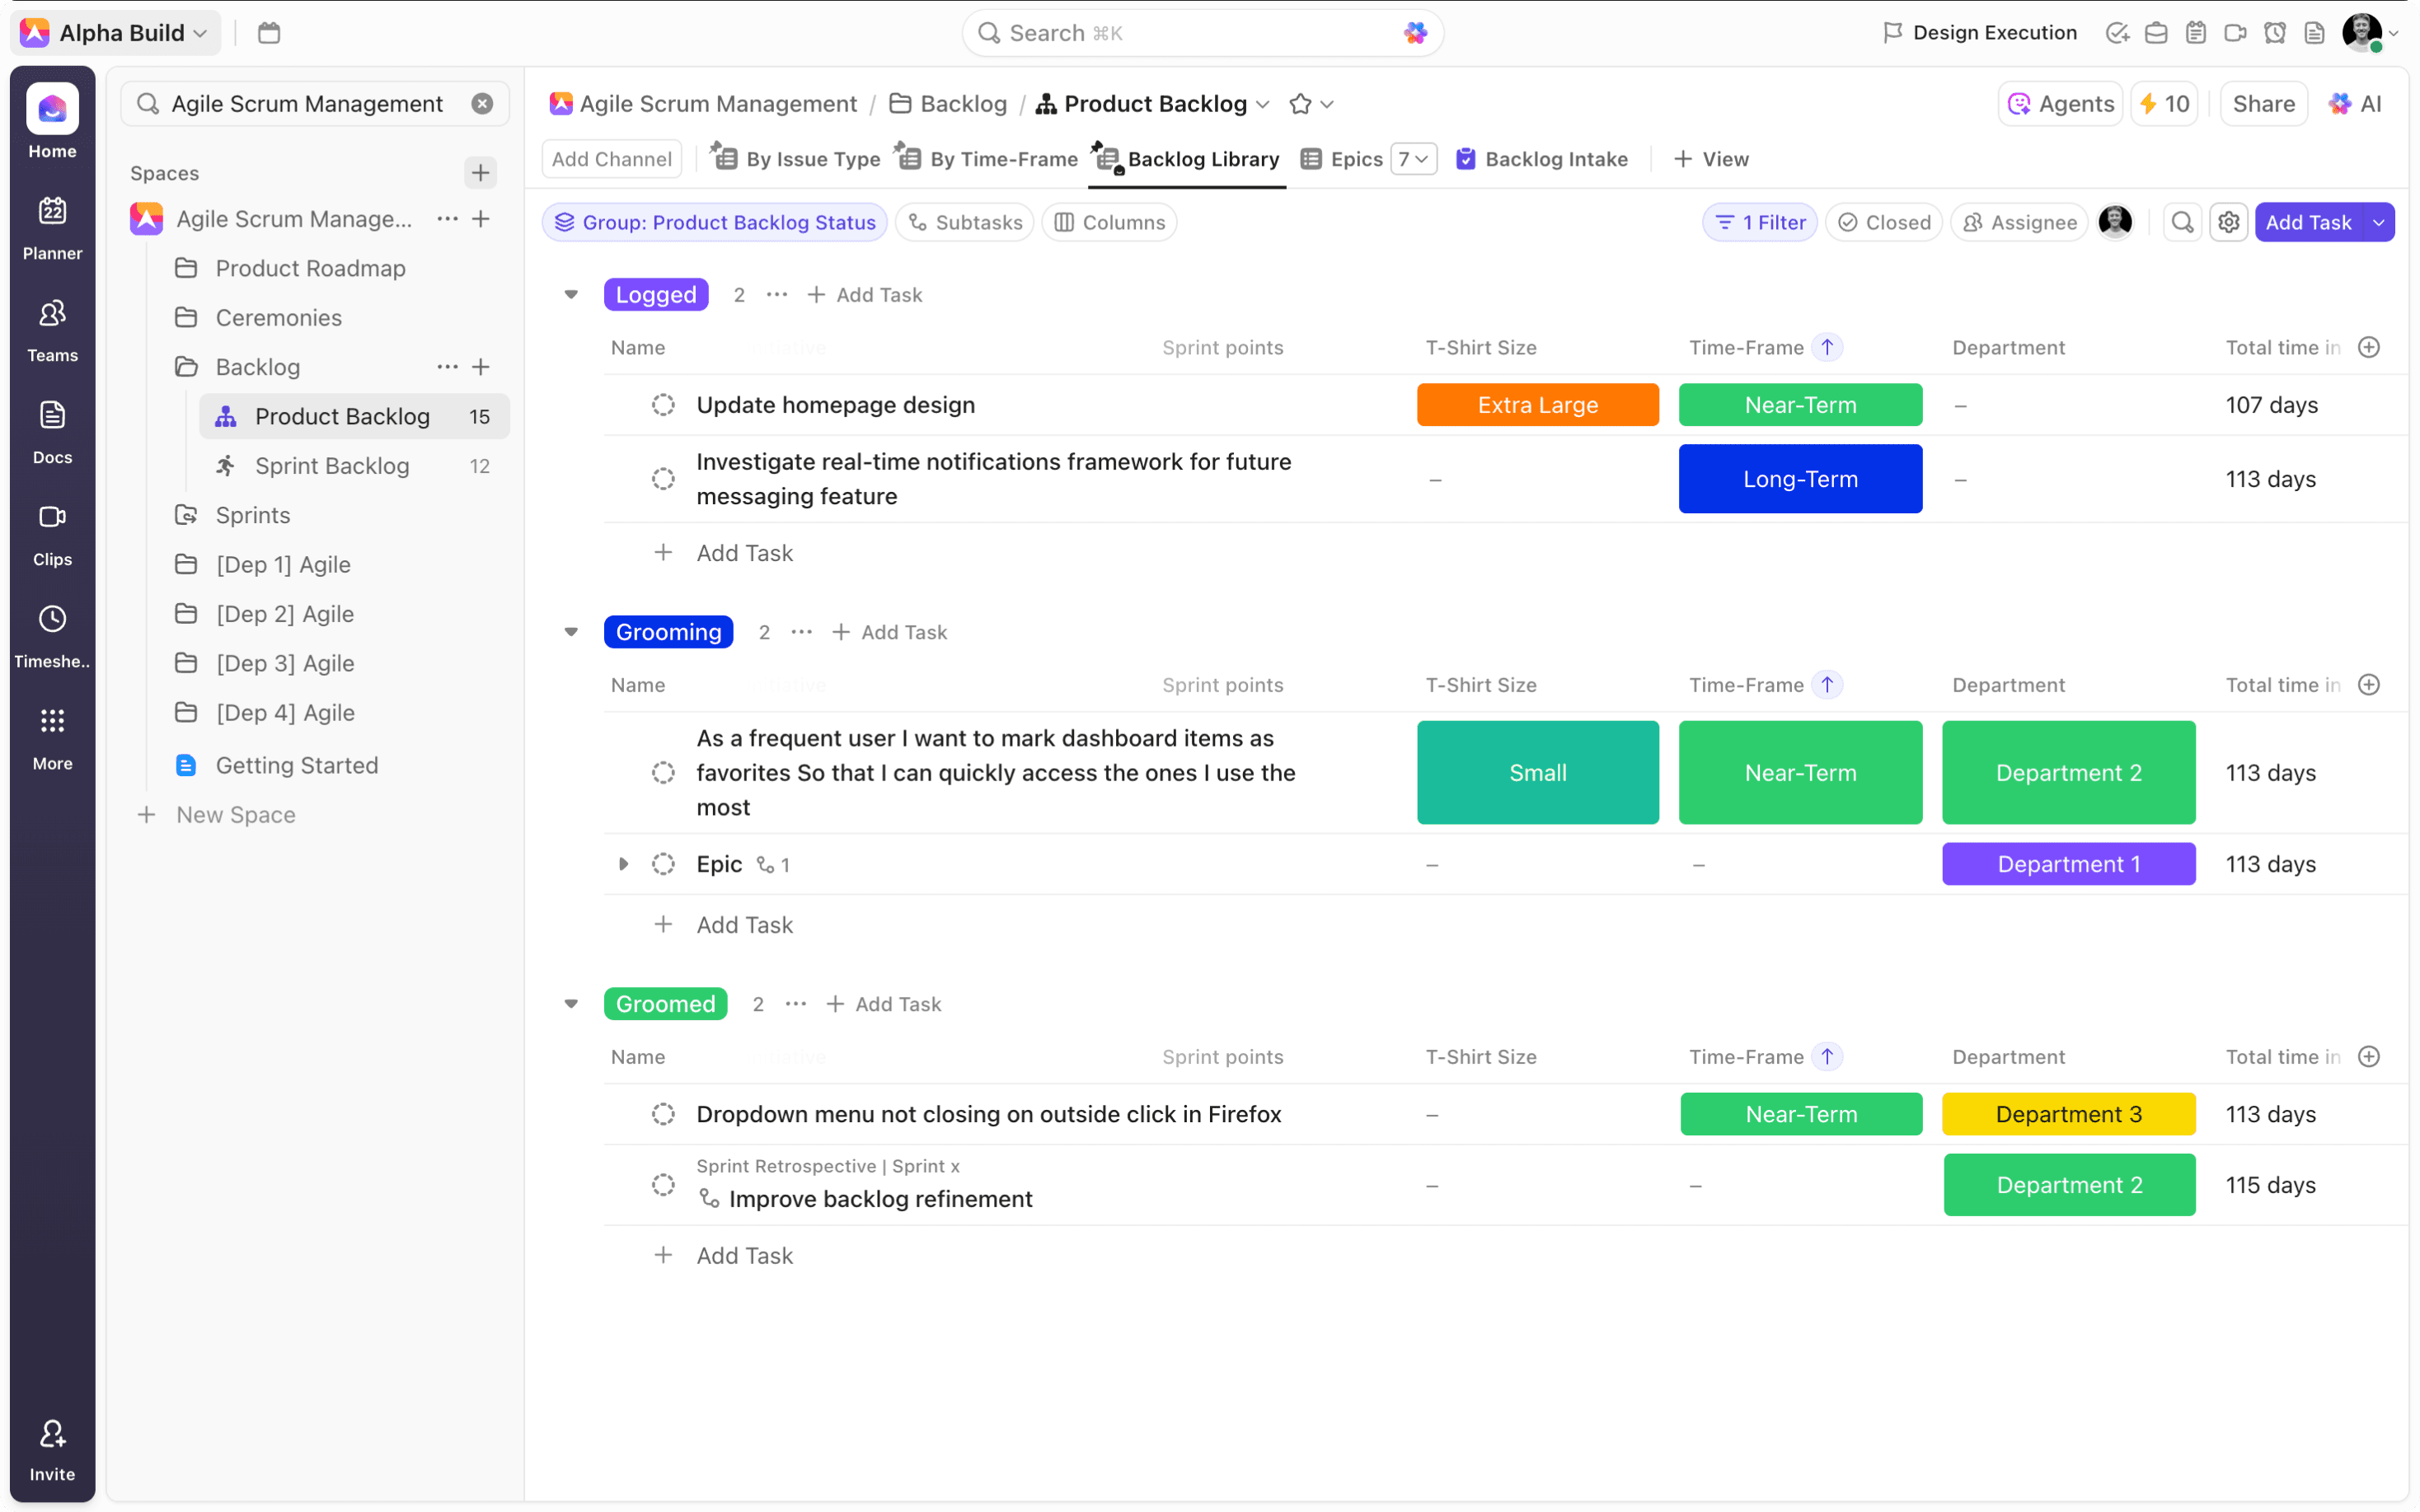Open the reminders clock icon in the top bar

tap(2274, 32)
